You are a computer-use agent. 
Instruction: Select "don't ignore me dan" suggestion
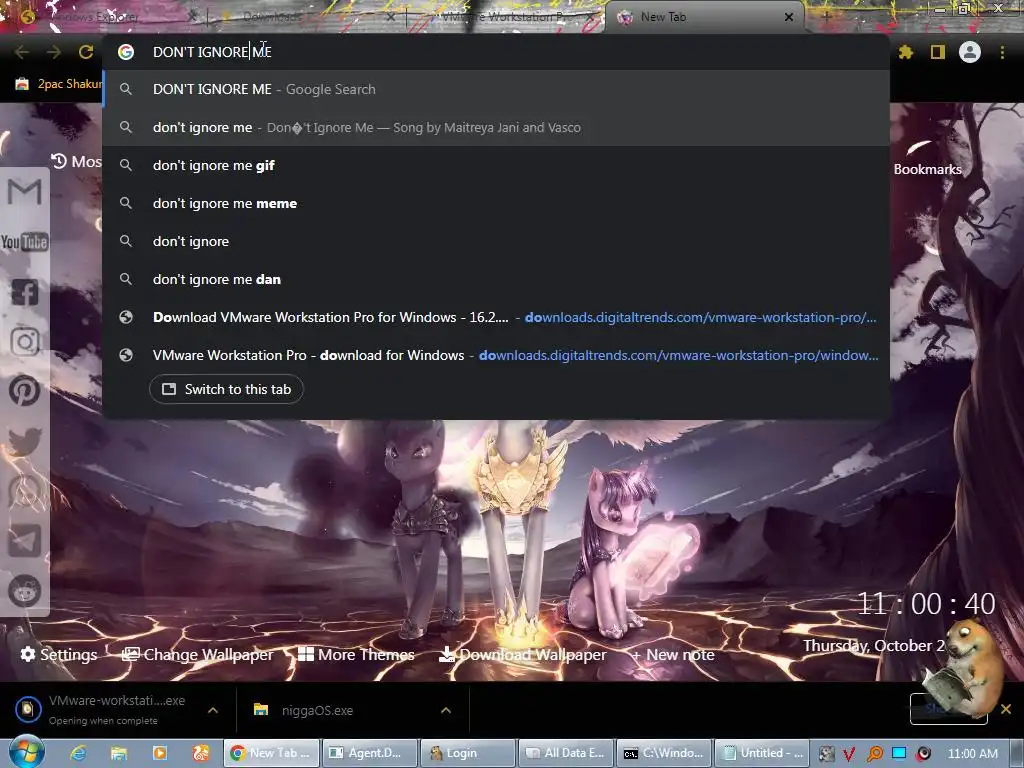(496, 279)
